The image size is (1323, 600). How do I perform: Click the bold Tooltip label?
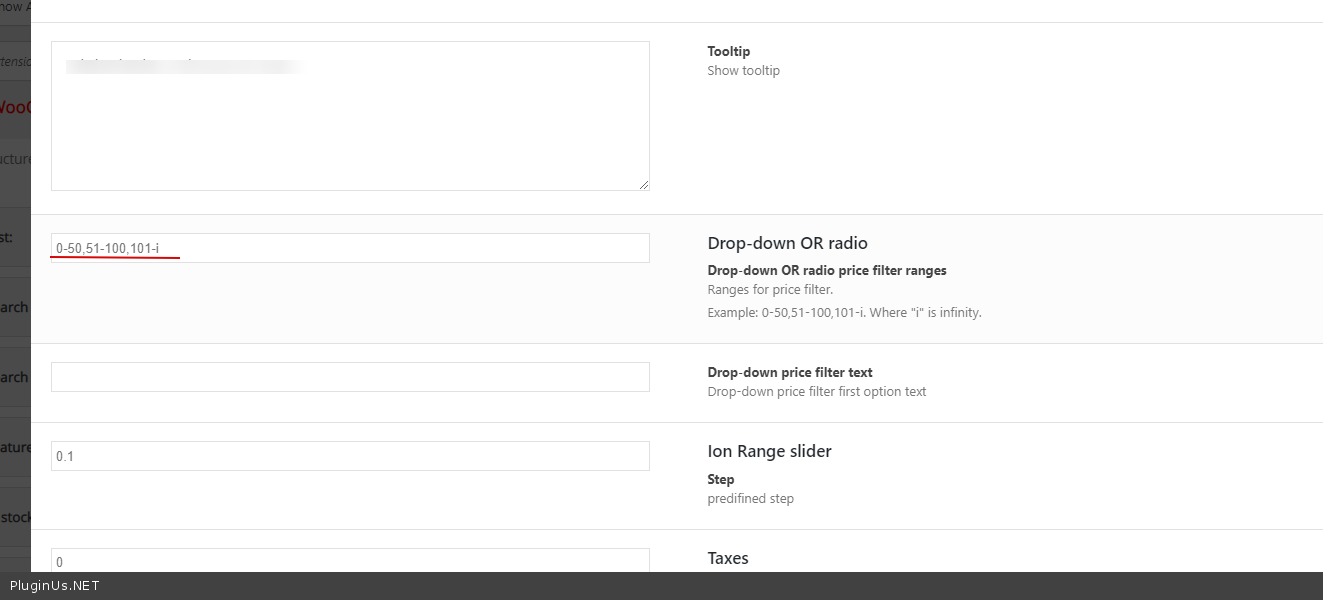(728, 51)
